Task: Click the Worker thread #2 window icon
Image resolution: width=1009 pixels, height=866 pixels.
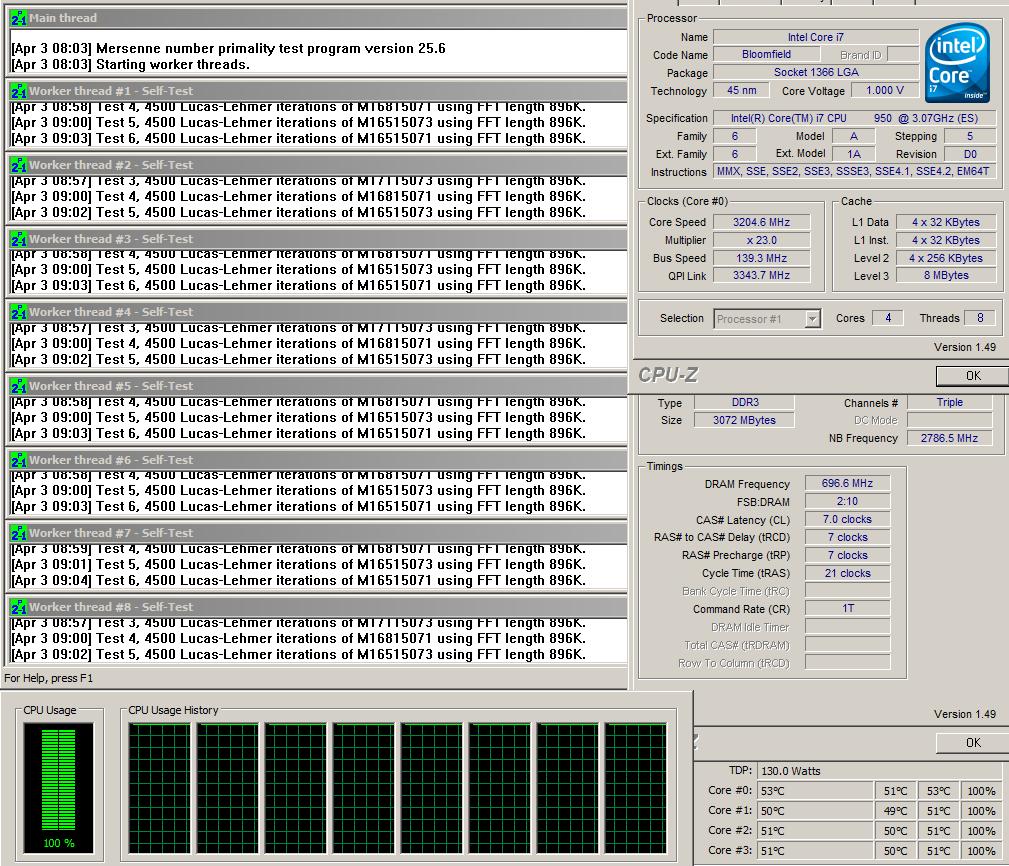Action: pos(19,165)
